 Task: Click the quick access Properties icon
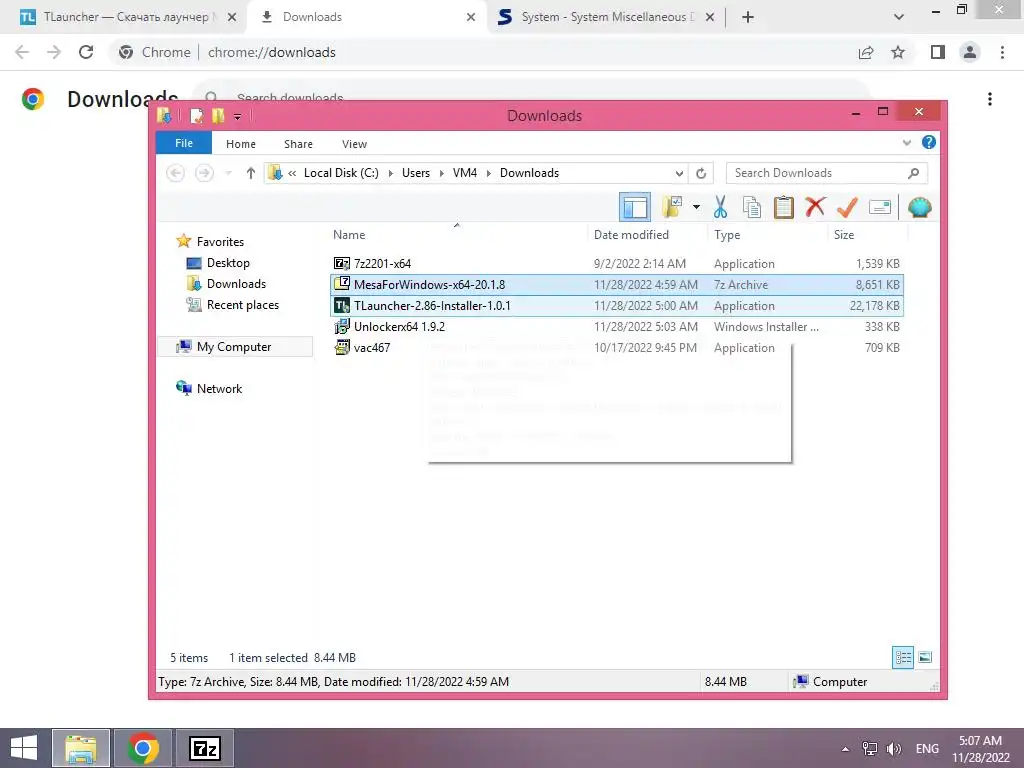click(x=196, y=116)
